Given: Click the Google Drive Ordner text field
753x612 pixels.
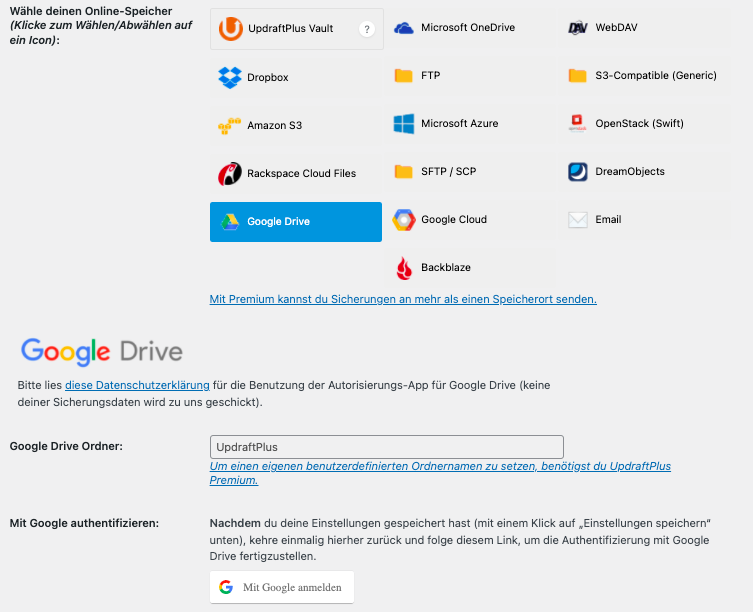Looking at the screenshot, I should (386, 447).
